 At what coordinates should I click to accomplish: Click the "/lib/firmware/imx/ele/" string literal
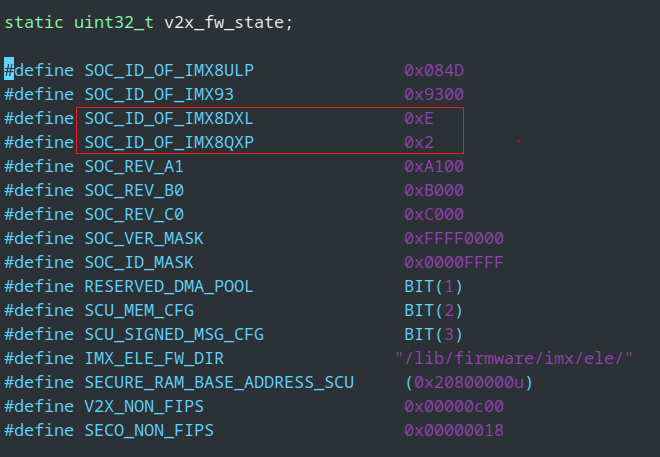[514, 358]
